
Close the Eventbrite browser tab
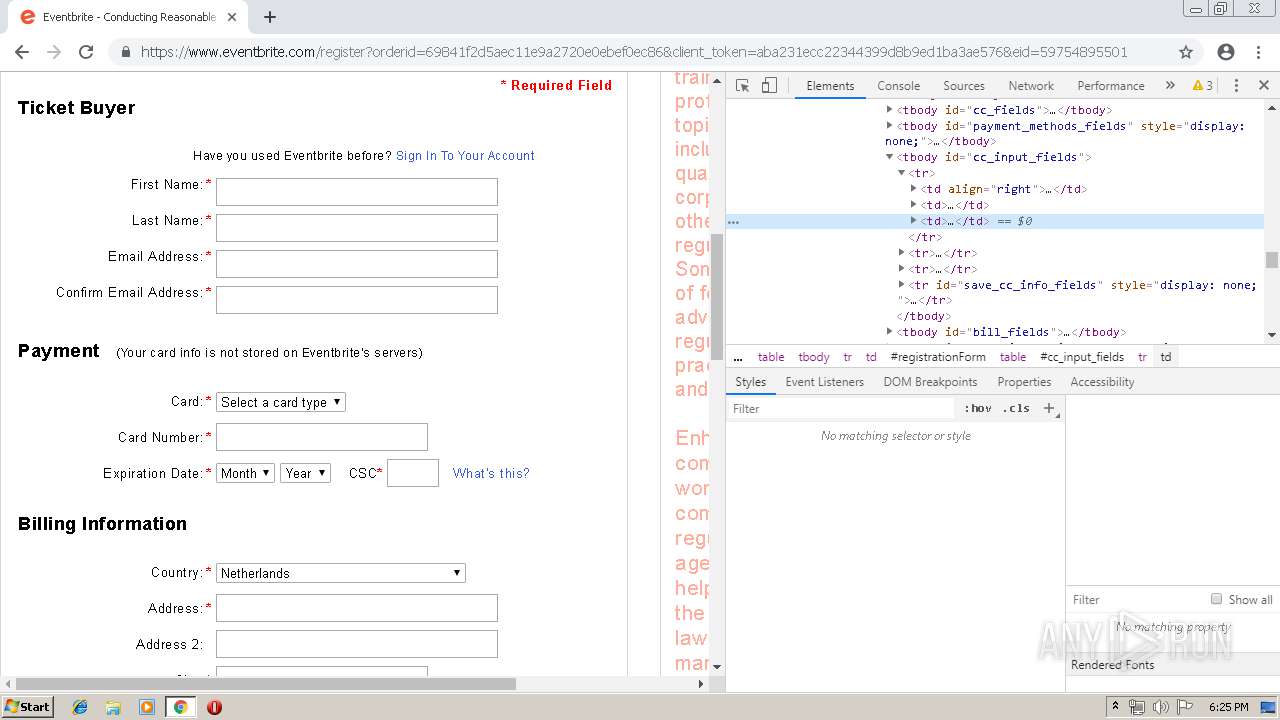click(x=232, y=17)
